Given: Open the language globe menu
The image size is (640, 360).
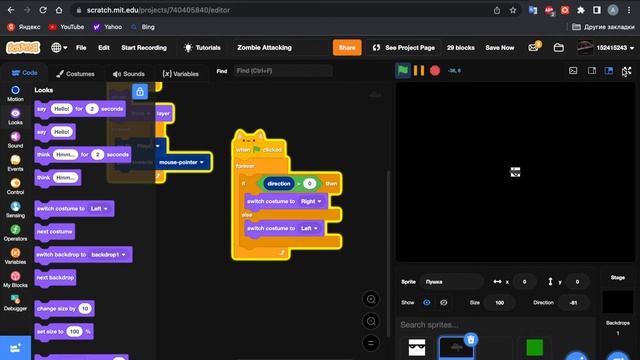Looking at the screenshot, I should point(59,48).
